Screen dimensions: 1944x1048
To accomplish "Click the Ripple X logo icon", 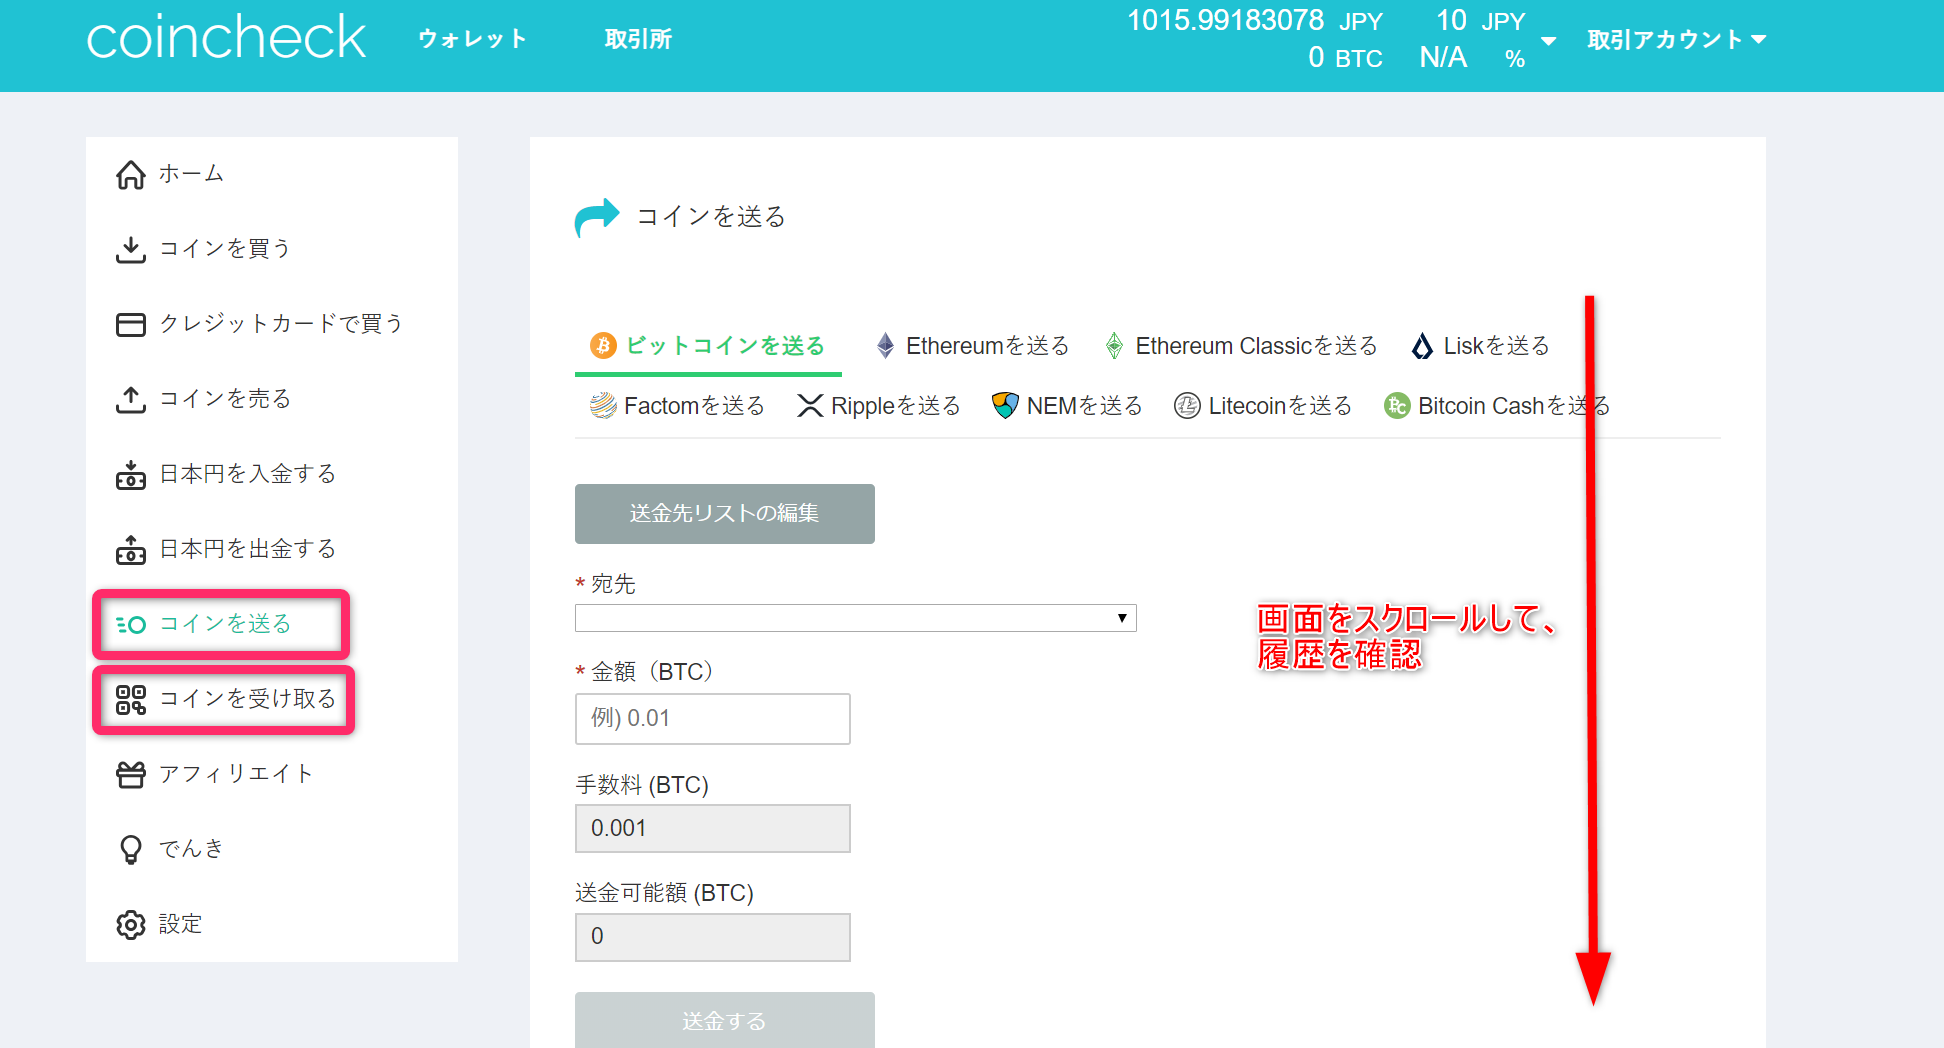I will pos(810,406).
